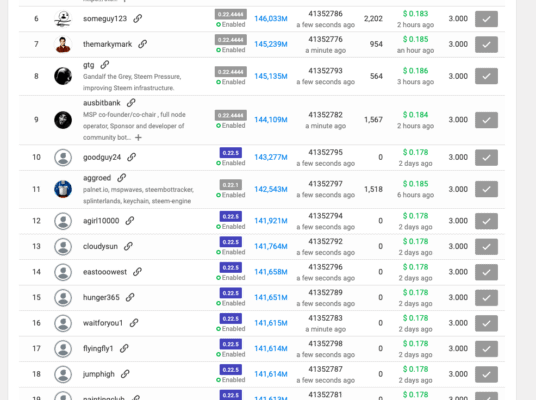Open aggroed witness name link

[x=97, y=178]
